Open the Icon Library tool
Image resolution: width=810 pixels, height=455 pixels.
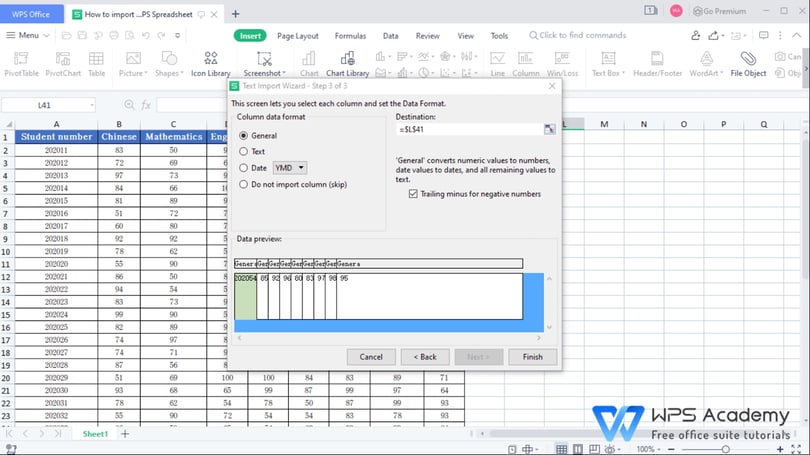click(x=210, y=59)
